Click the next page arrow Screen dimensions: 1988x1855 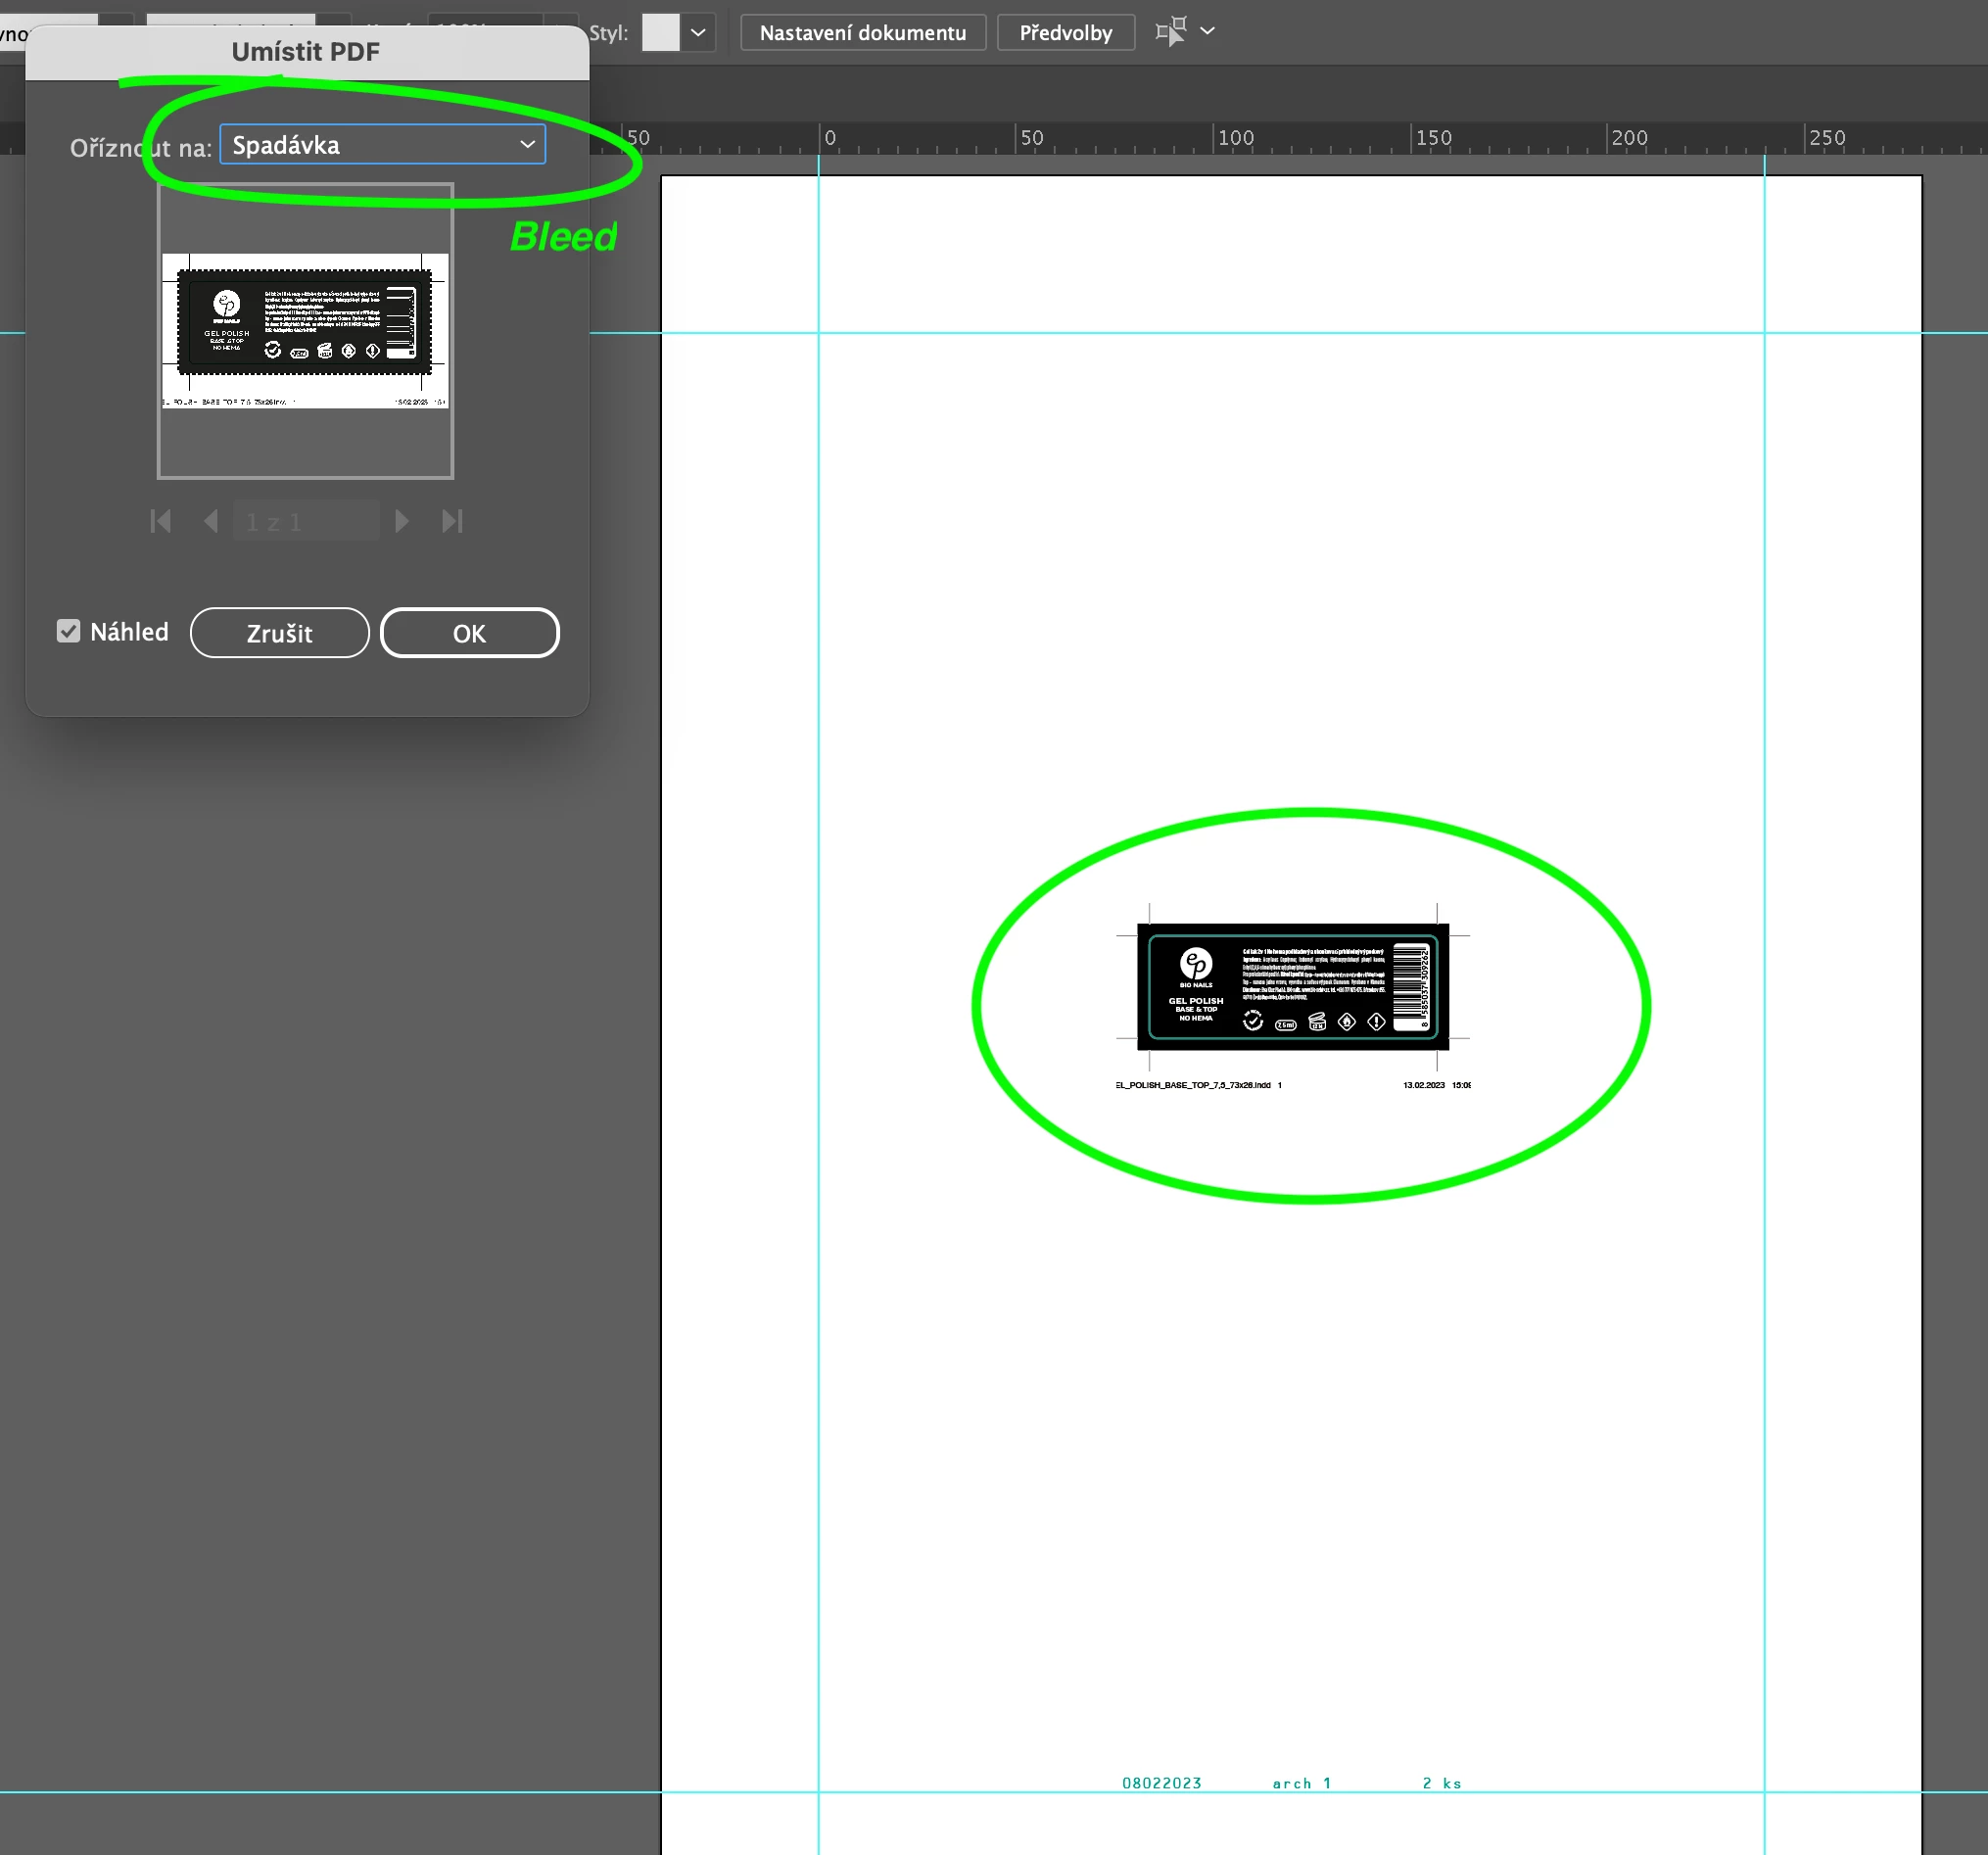[x=402, y=521]
